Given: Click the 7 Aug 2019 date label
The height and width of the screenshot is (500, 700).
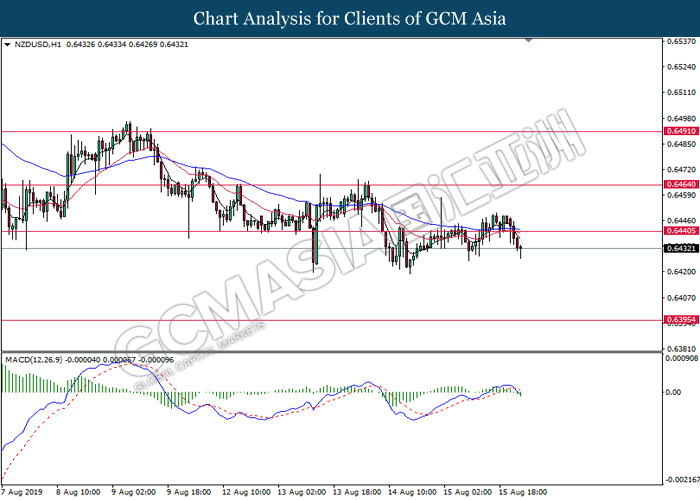Looking at the screenshot, I should (21, 492).
